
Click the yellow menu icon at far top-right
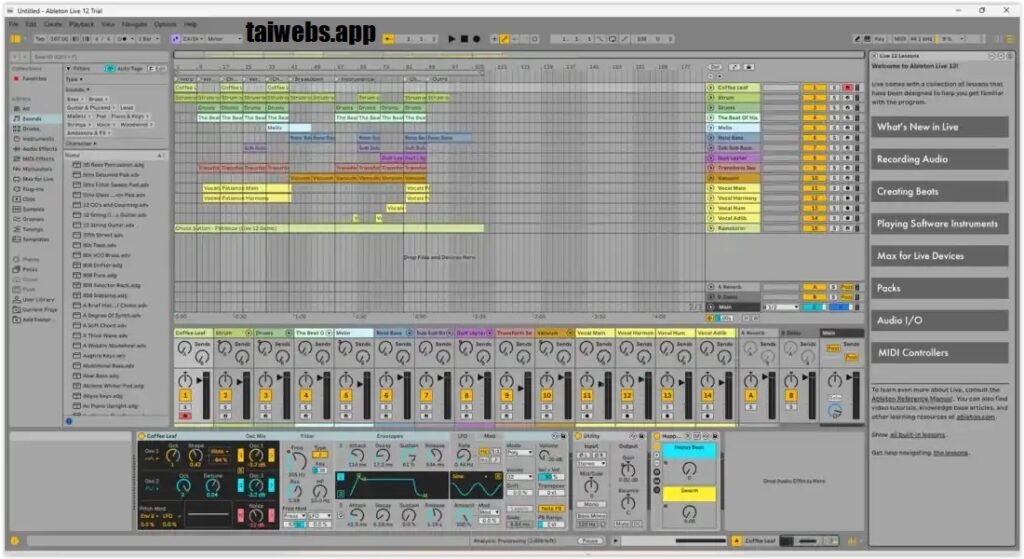pos(1011,39)
